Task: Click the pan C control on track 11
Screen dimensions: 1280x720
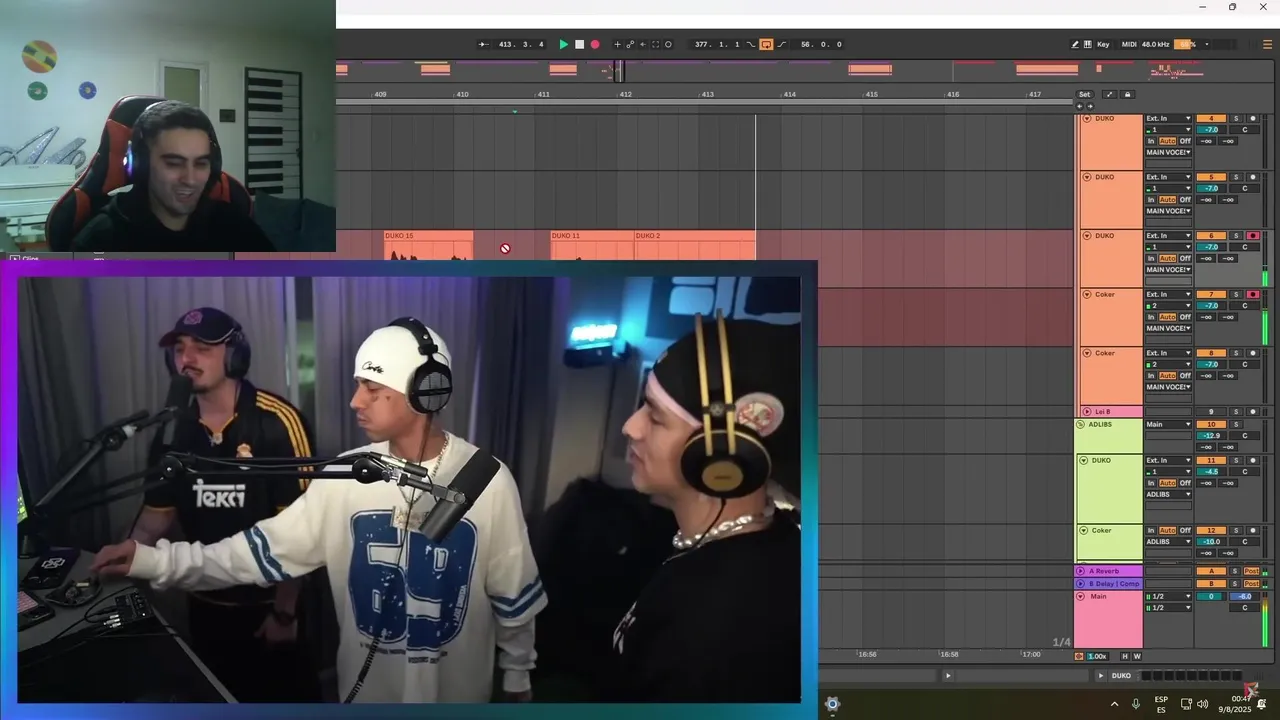Action: click(x=1245, y=472)
